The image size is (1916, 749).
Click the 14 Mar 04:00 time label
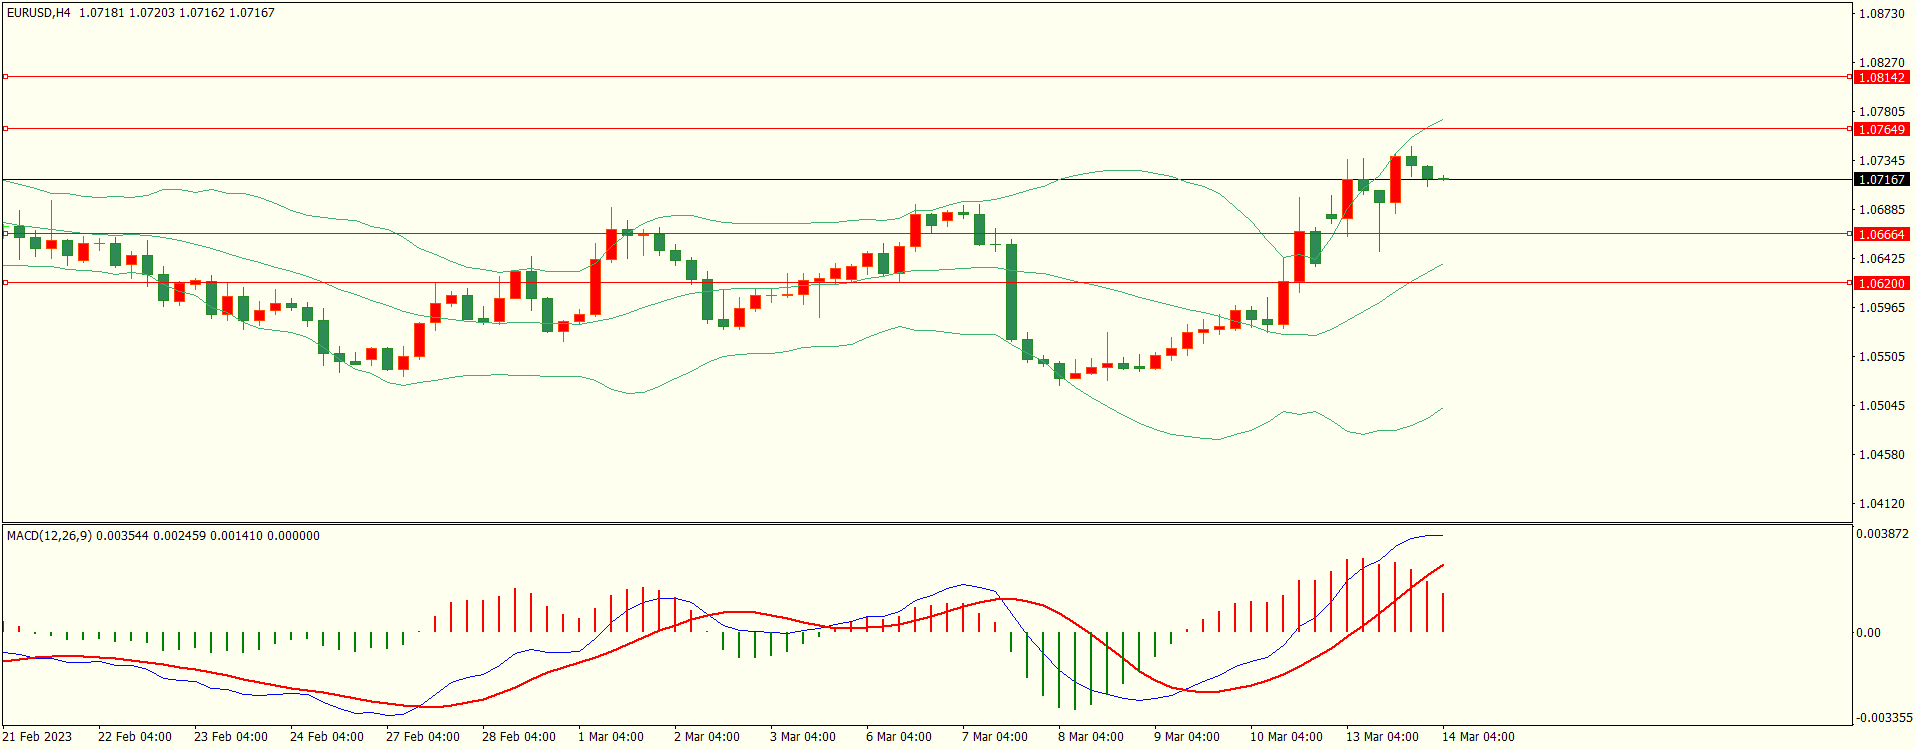tap(1478, 737)
